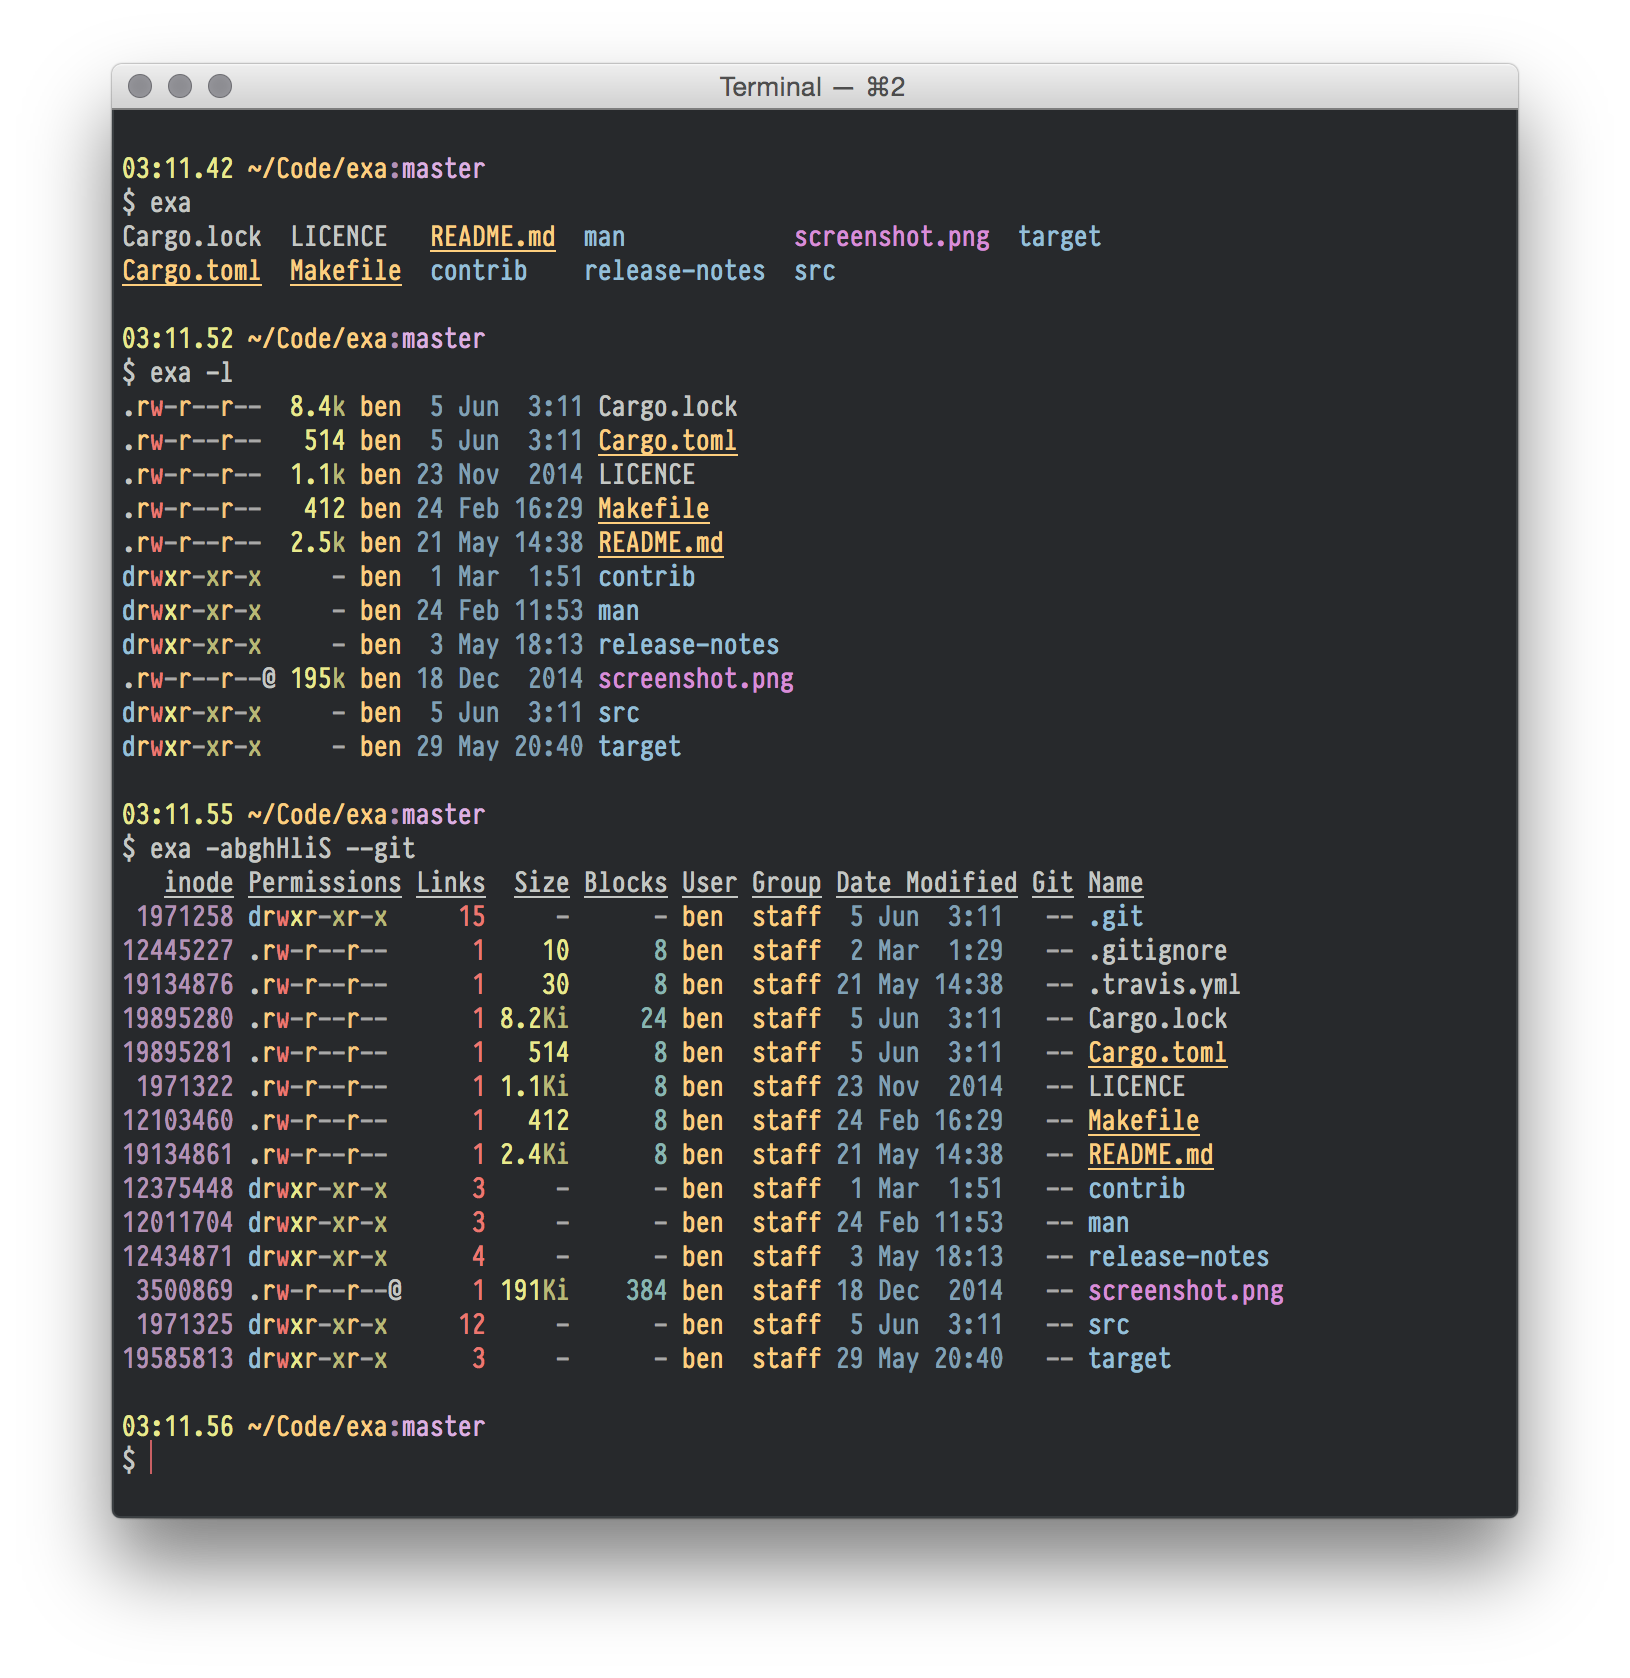Click the "inode" column header

pos(198,883)
